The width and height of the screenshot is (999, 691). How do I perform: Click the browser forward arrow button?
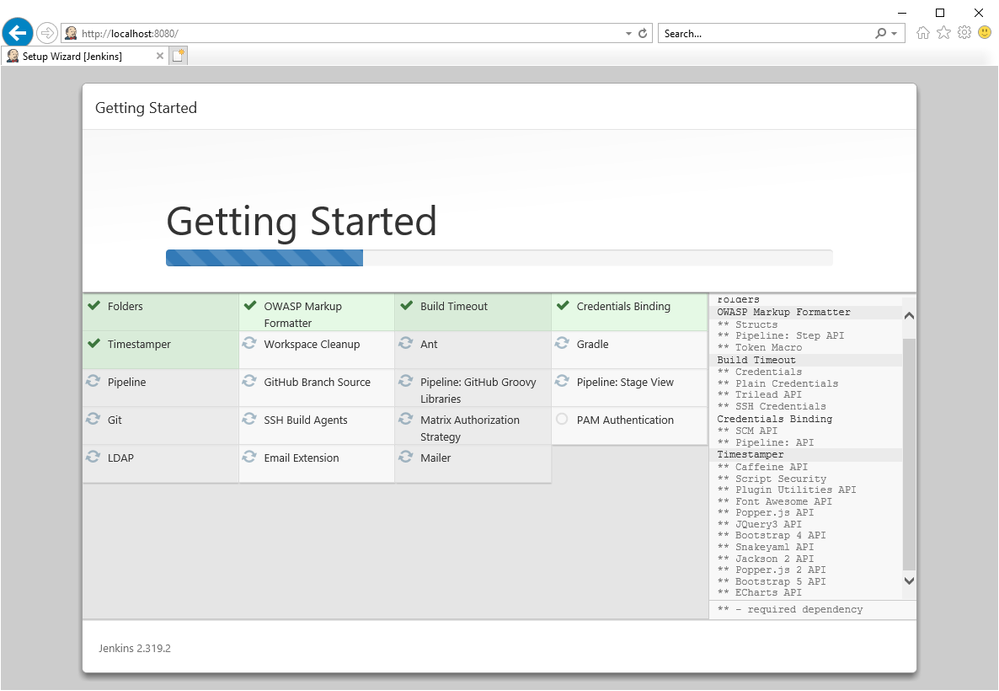[47, 33]
